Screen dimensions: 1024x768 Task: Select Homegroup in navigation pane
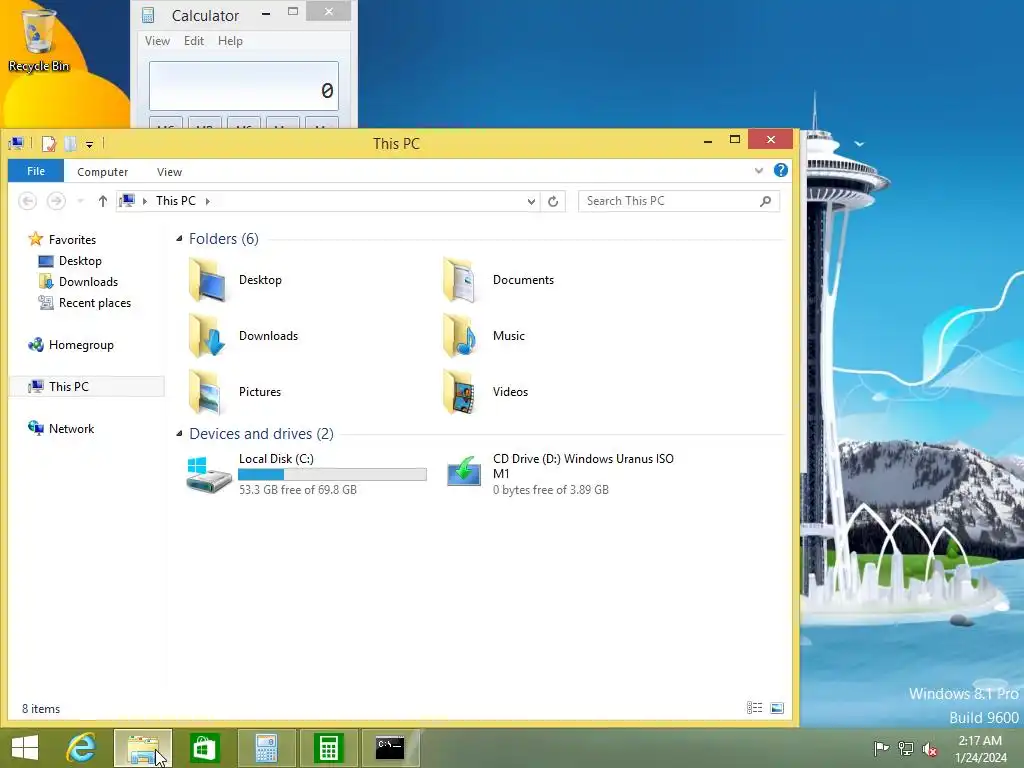pyautogui.click(x=81, y=345)
